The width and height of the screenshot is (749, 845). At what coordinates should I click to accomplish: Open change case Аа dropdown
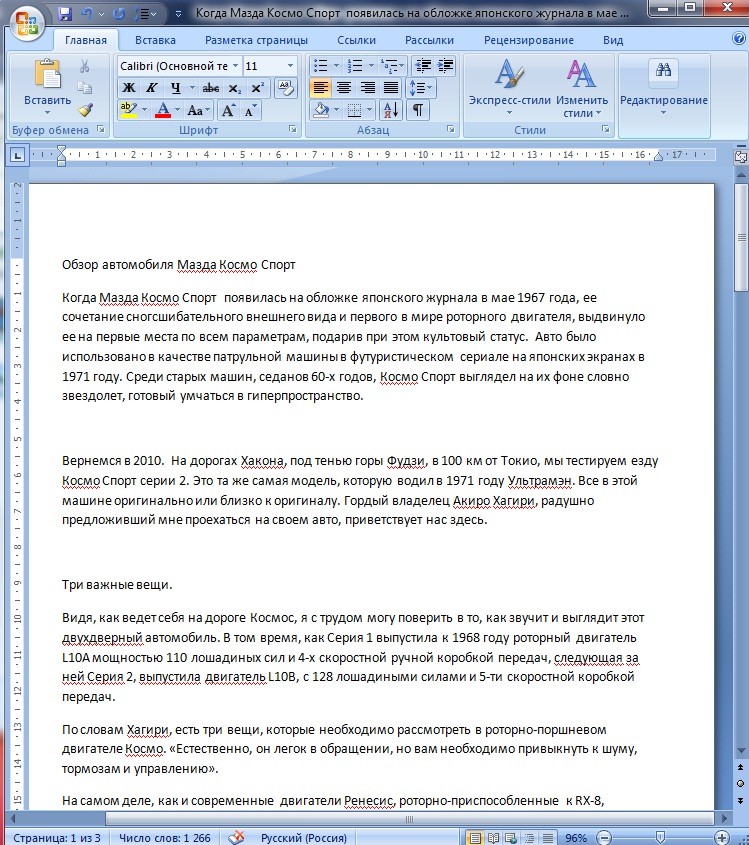point(198,110)
